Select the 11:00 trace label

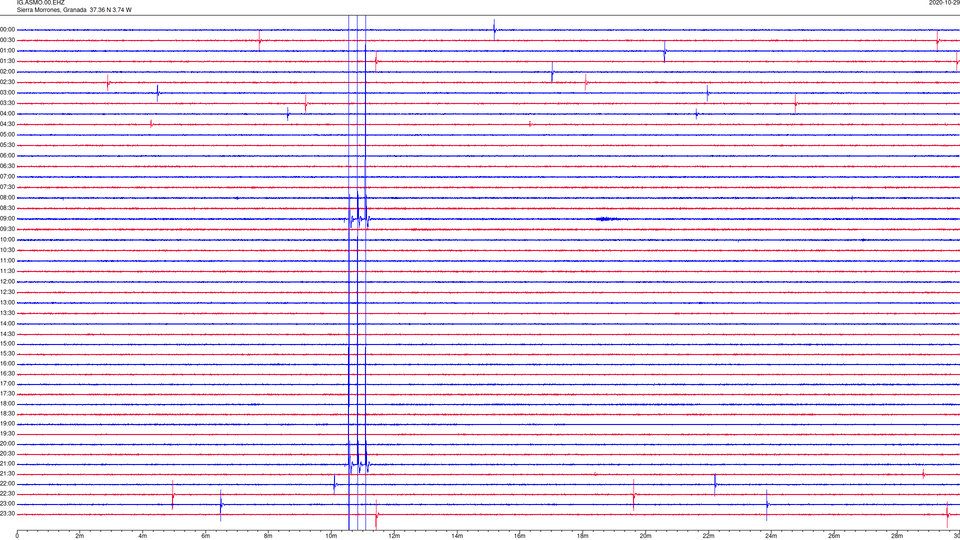tap(7, 260)
